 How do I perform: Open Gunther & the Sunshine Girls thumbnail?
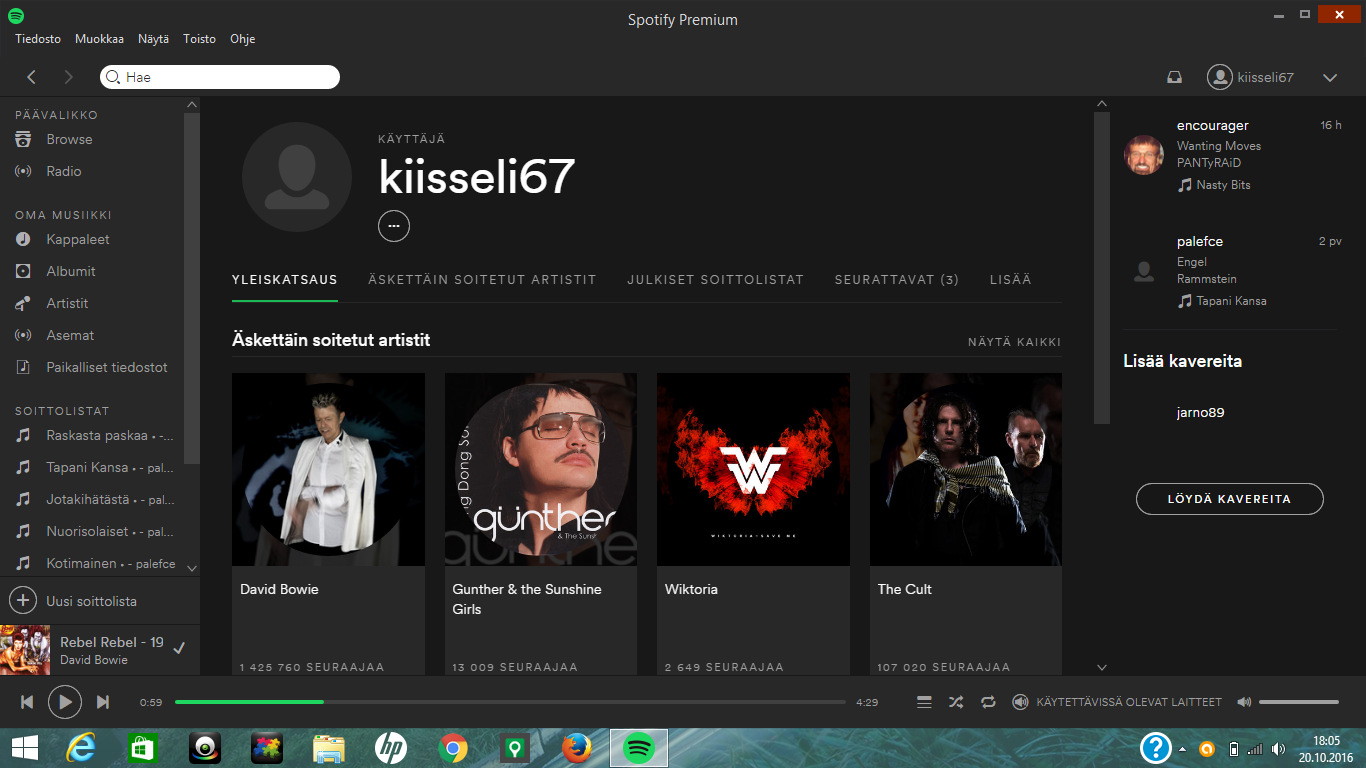pyautogui.click(x=541, y=470)
